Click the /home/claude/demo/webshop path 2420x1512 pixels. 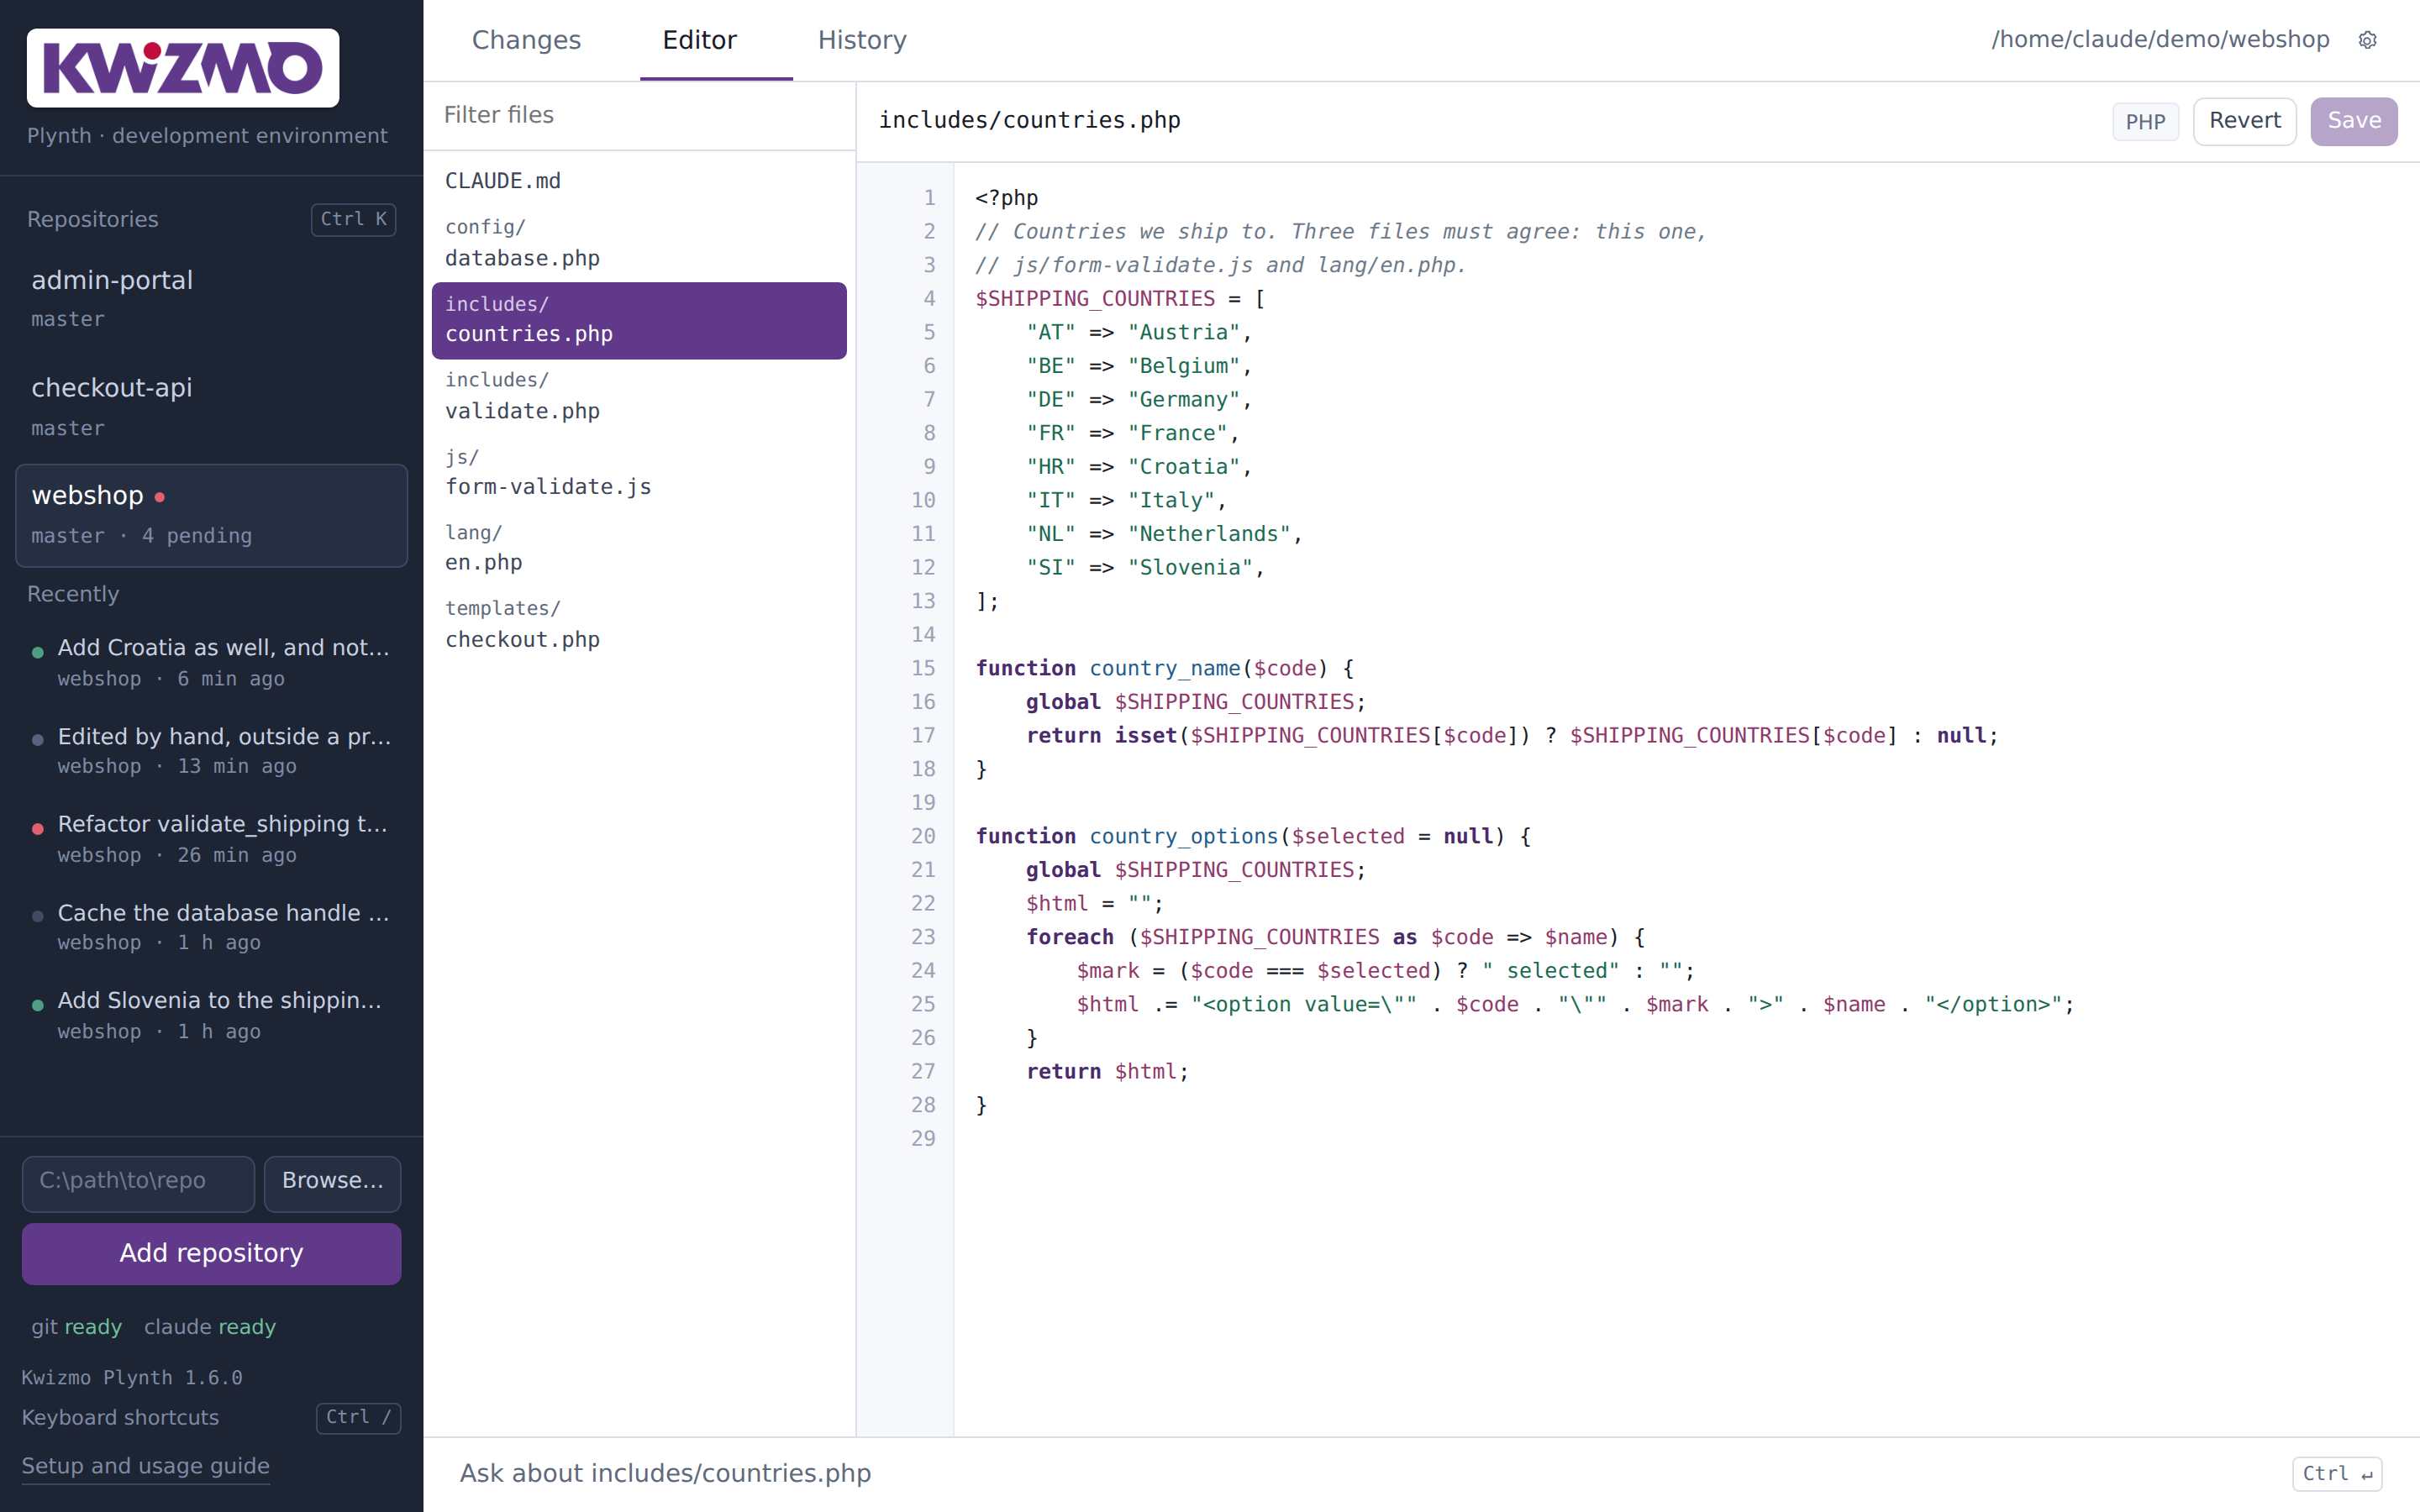(x=2160, y=40)
